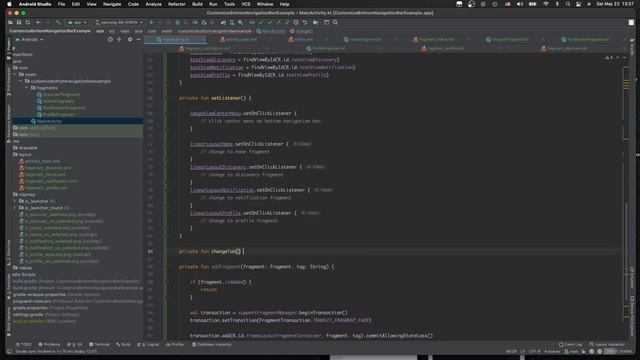This screenshot has width=640, height=360.
Task: Click the Apple logo menu
Action: (x=9, y=4)
